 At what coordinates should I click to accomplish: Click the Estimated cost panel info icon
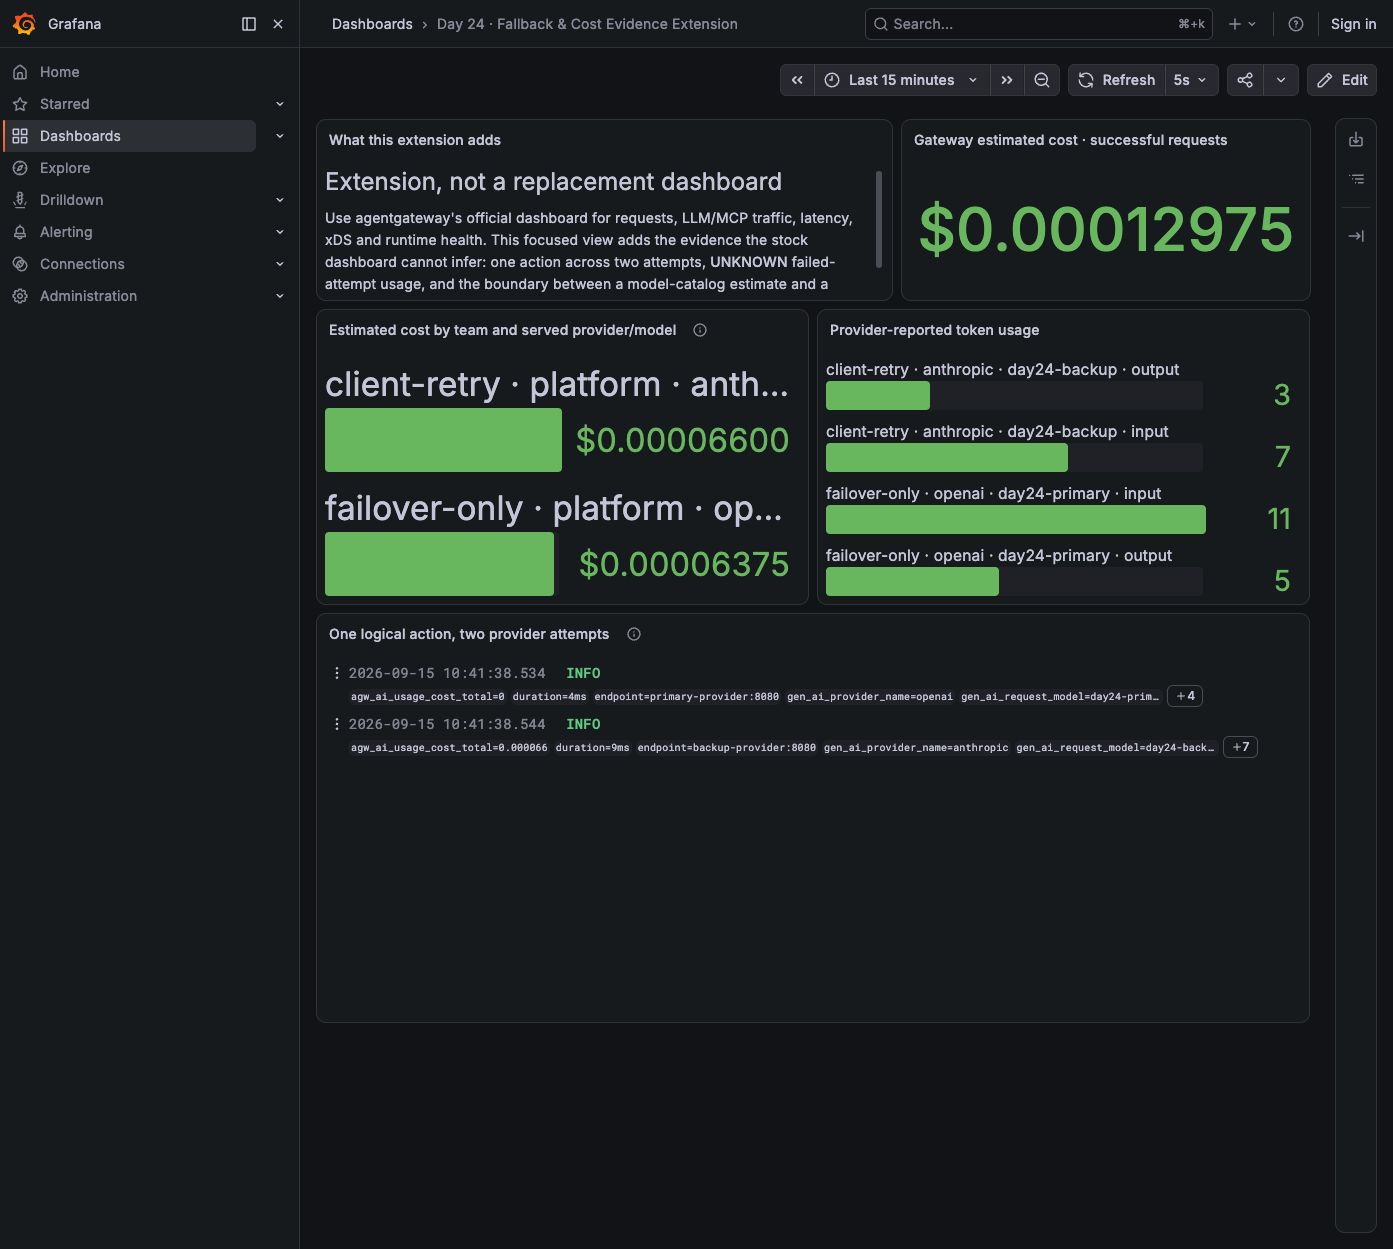pos(700,330)
